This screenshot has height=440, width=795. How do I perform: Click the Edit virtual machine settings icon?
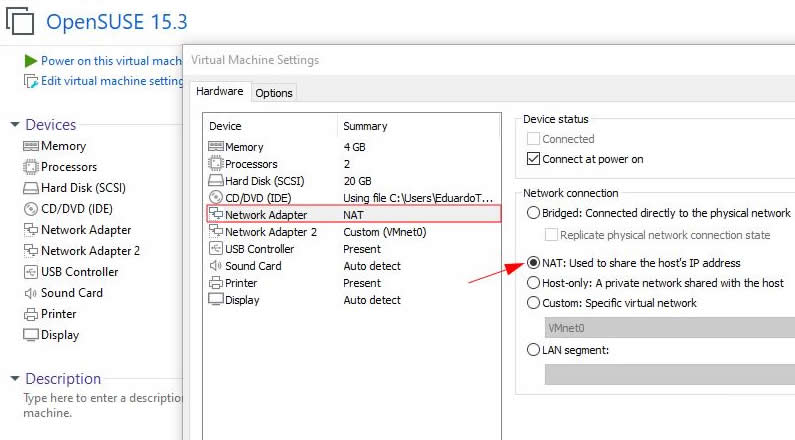[x=30, y=81]
